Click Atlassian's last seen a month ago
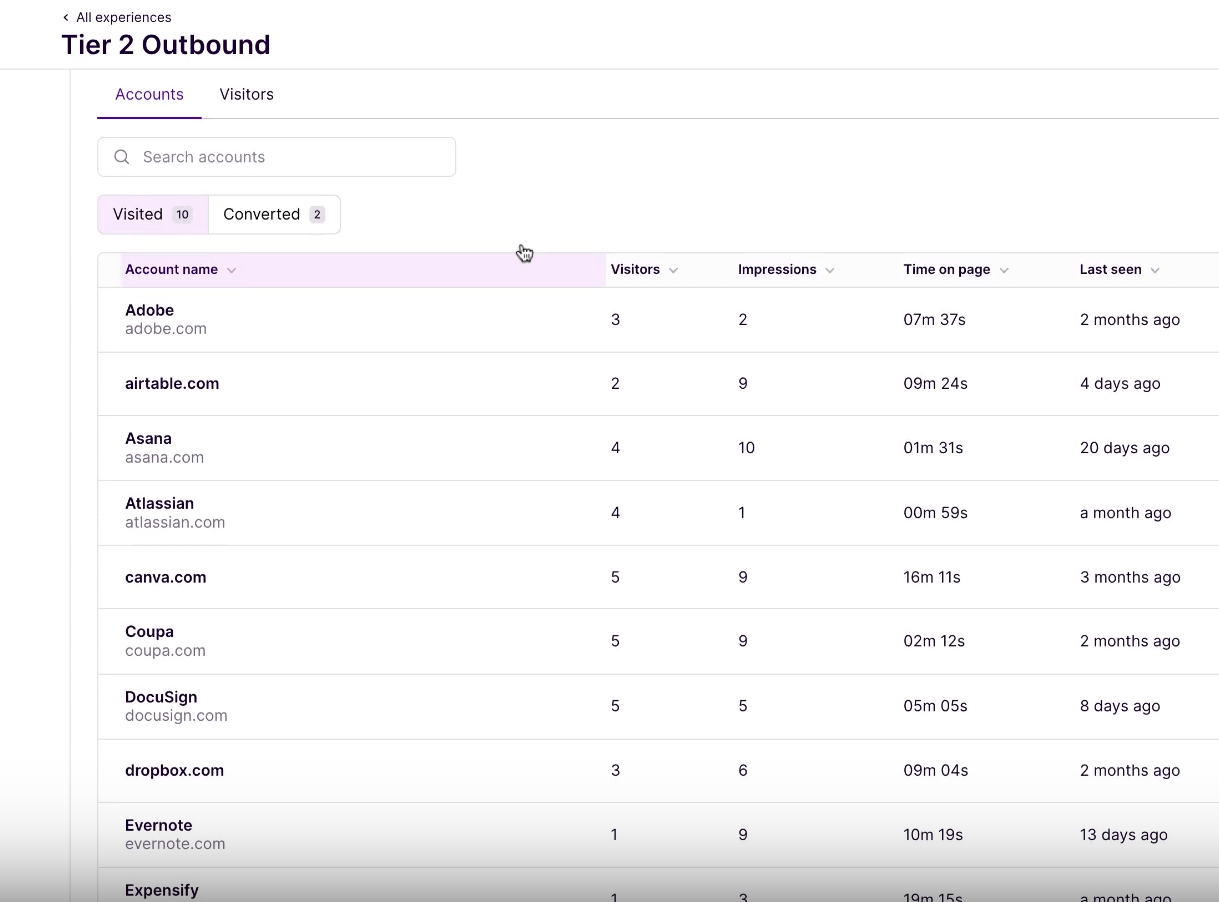 tap(1125, 513)
